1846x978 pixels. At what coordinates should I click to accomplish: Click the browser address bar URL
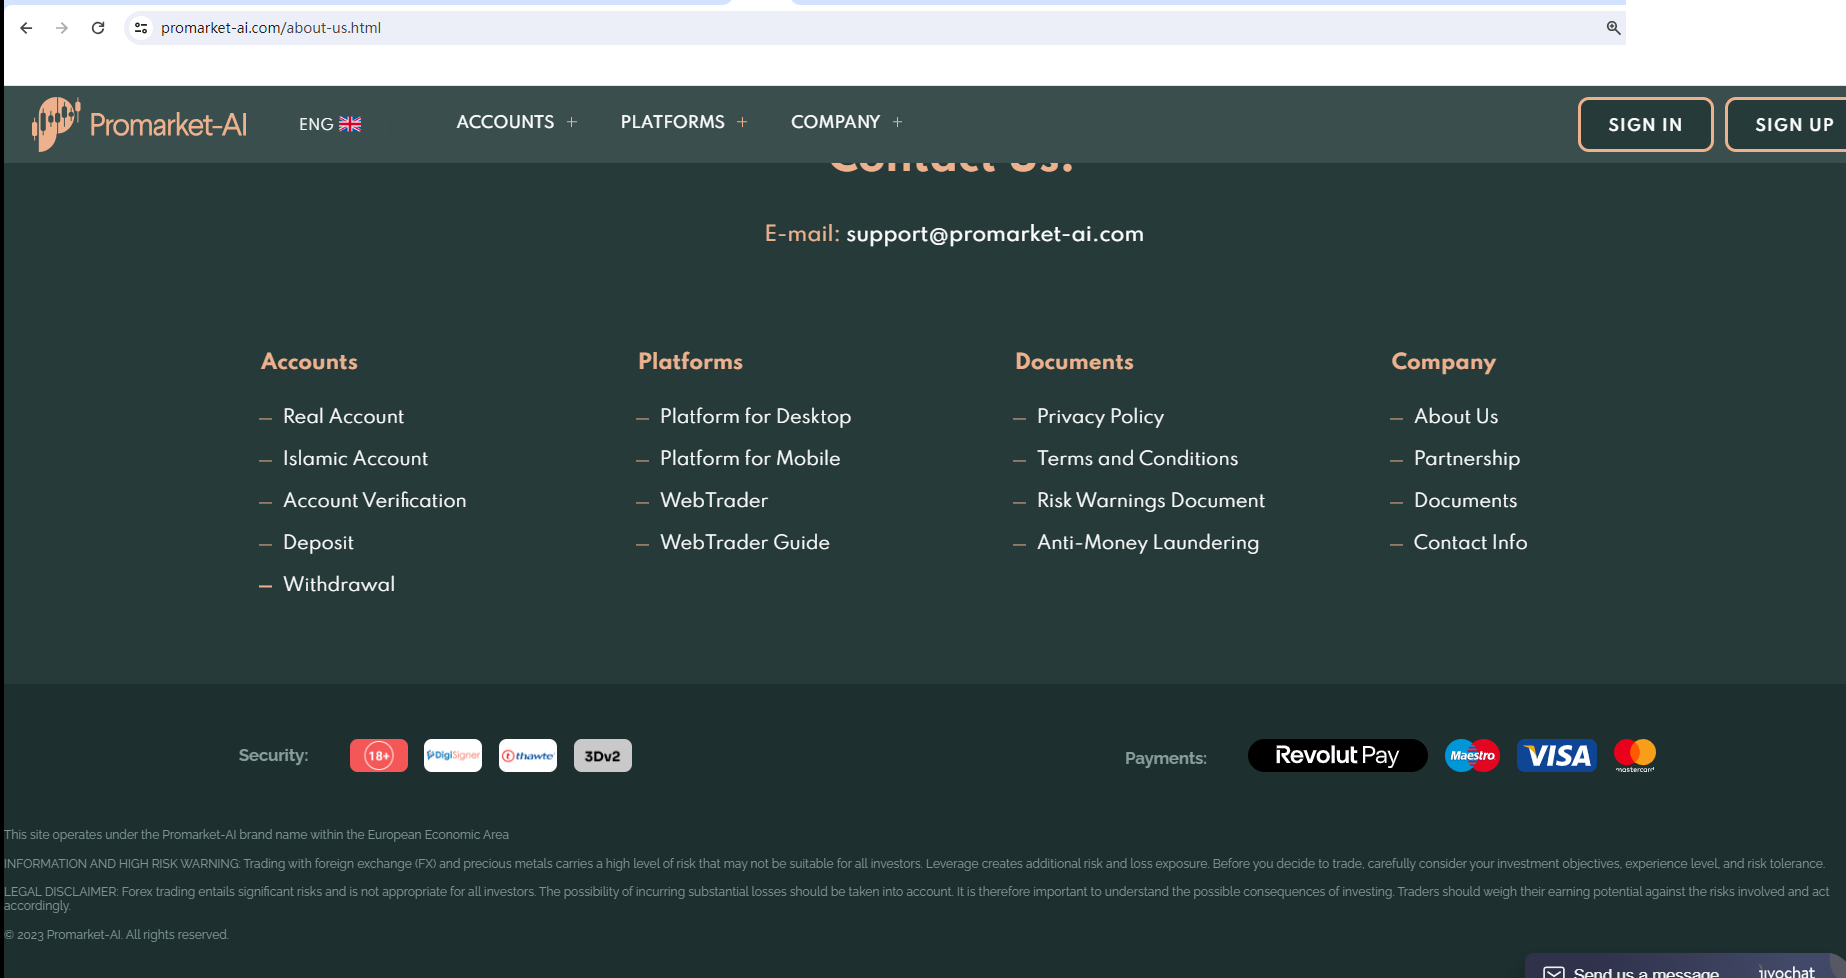271,28
